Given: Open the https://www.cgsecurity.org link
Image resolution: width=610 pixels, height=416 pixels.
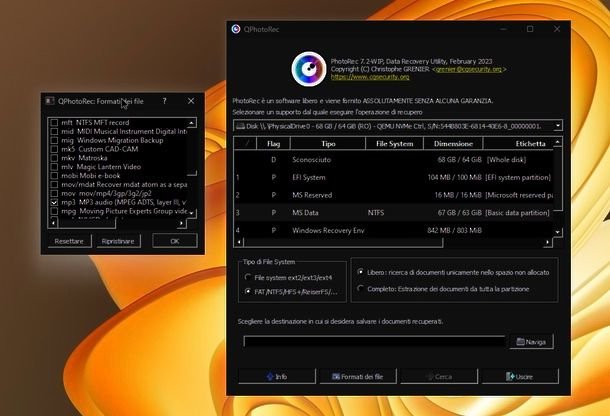Looking at the screenshot, I should click(x=370, y=77).
